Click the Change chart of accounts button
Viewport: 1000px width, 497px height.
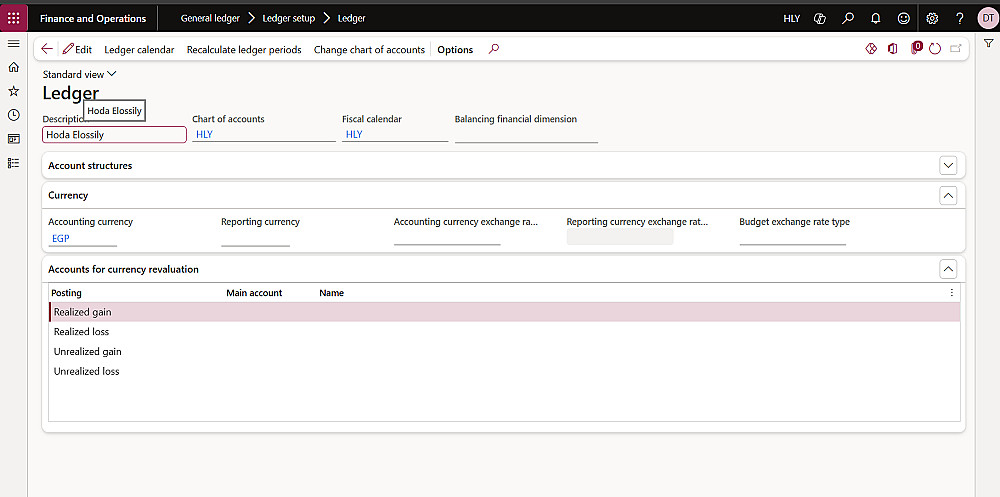[369, 49]
